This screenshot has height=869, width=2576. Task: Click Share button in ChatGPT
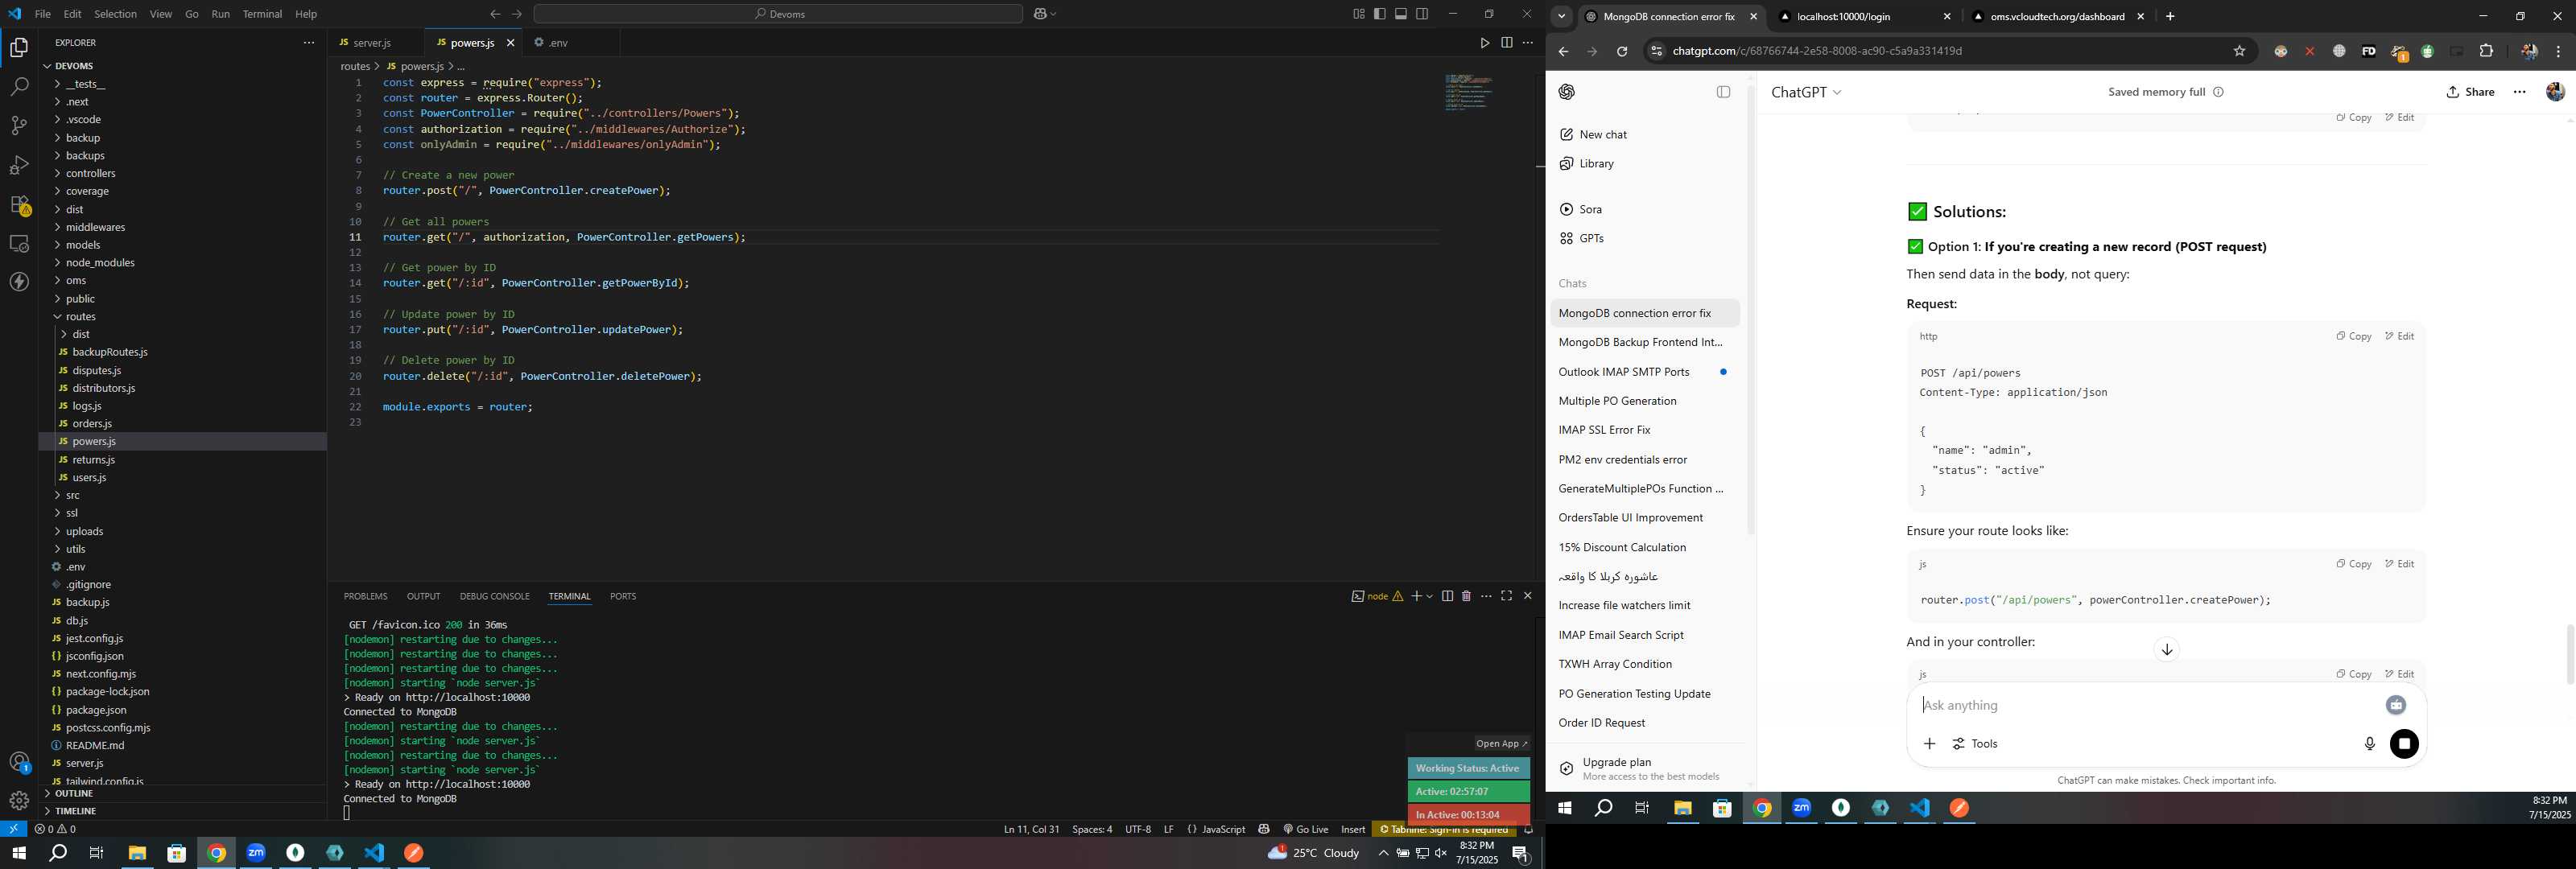click(2470, 92)
